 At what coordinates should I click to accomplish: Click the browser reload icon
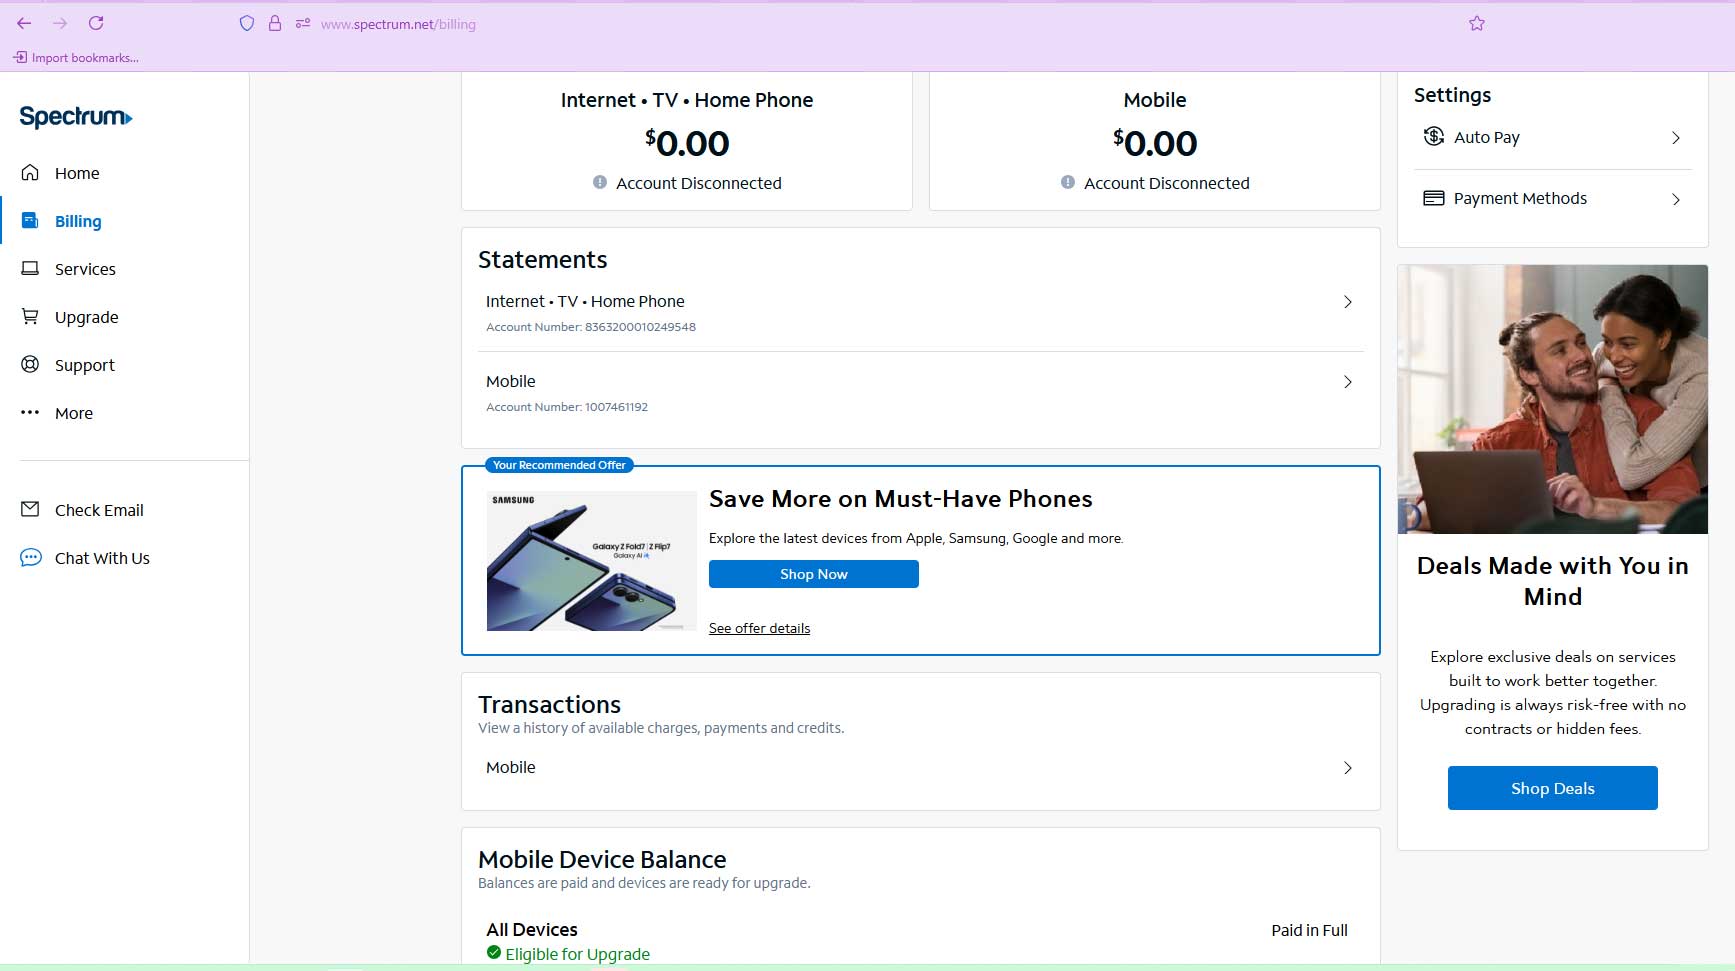pos(96,23)
